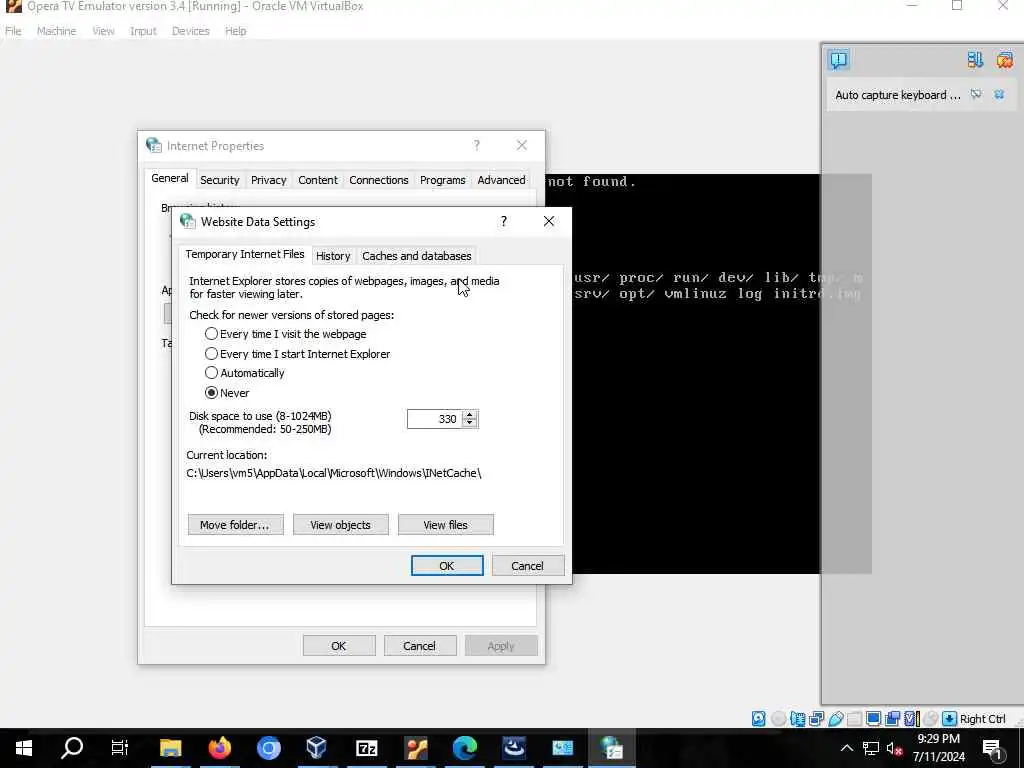Increase disk space value with up arrow
Image resolution: width=1024 pixels, height=768 pixels.
click(x=470, y=415)
